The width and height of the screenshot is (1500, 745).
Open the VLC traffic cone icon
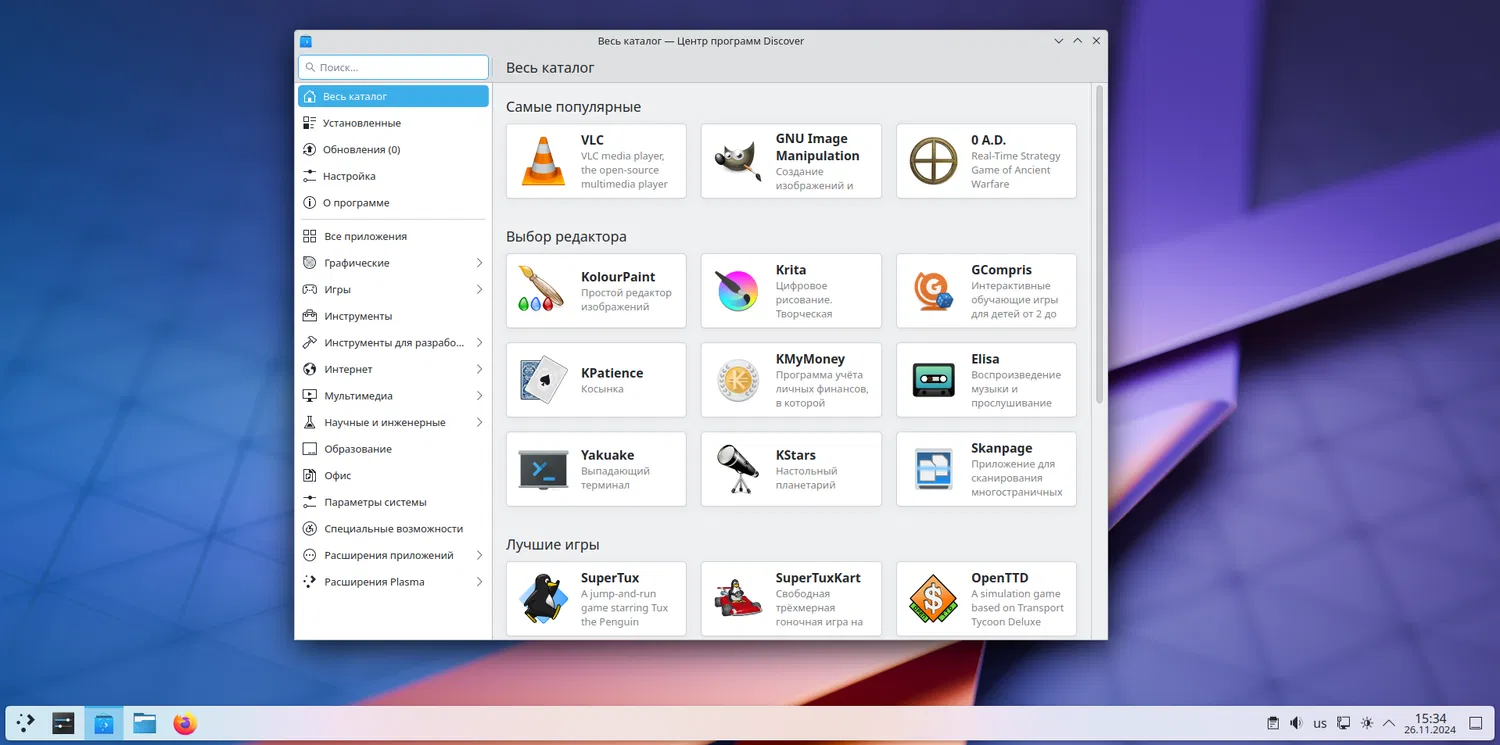[544, 162]
